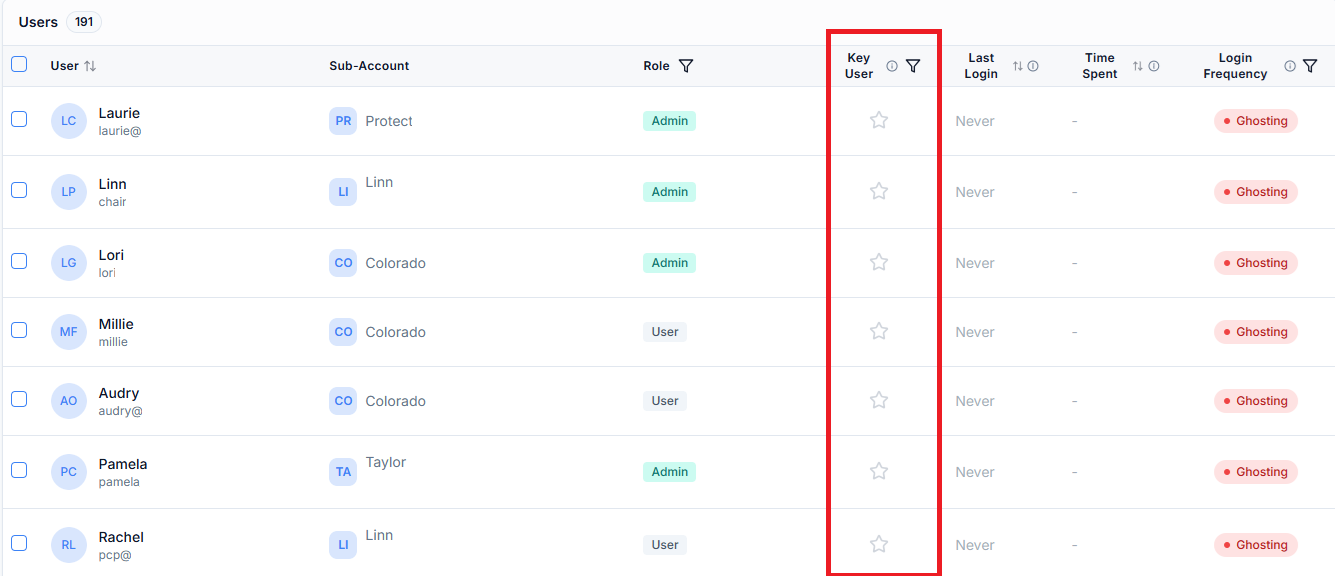This screenshot has width=1335, height=576.
Task: Select Rachel's row checkbox
Action: 19,543
